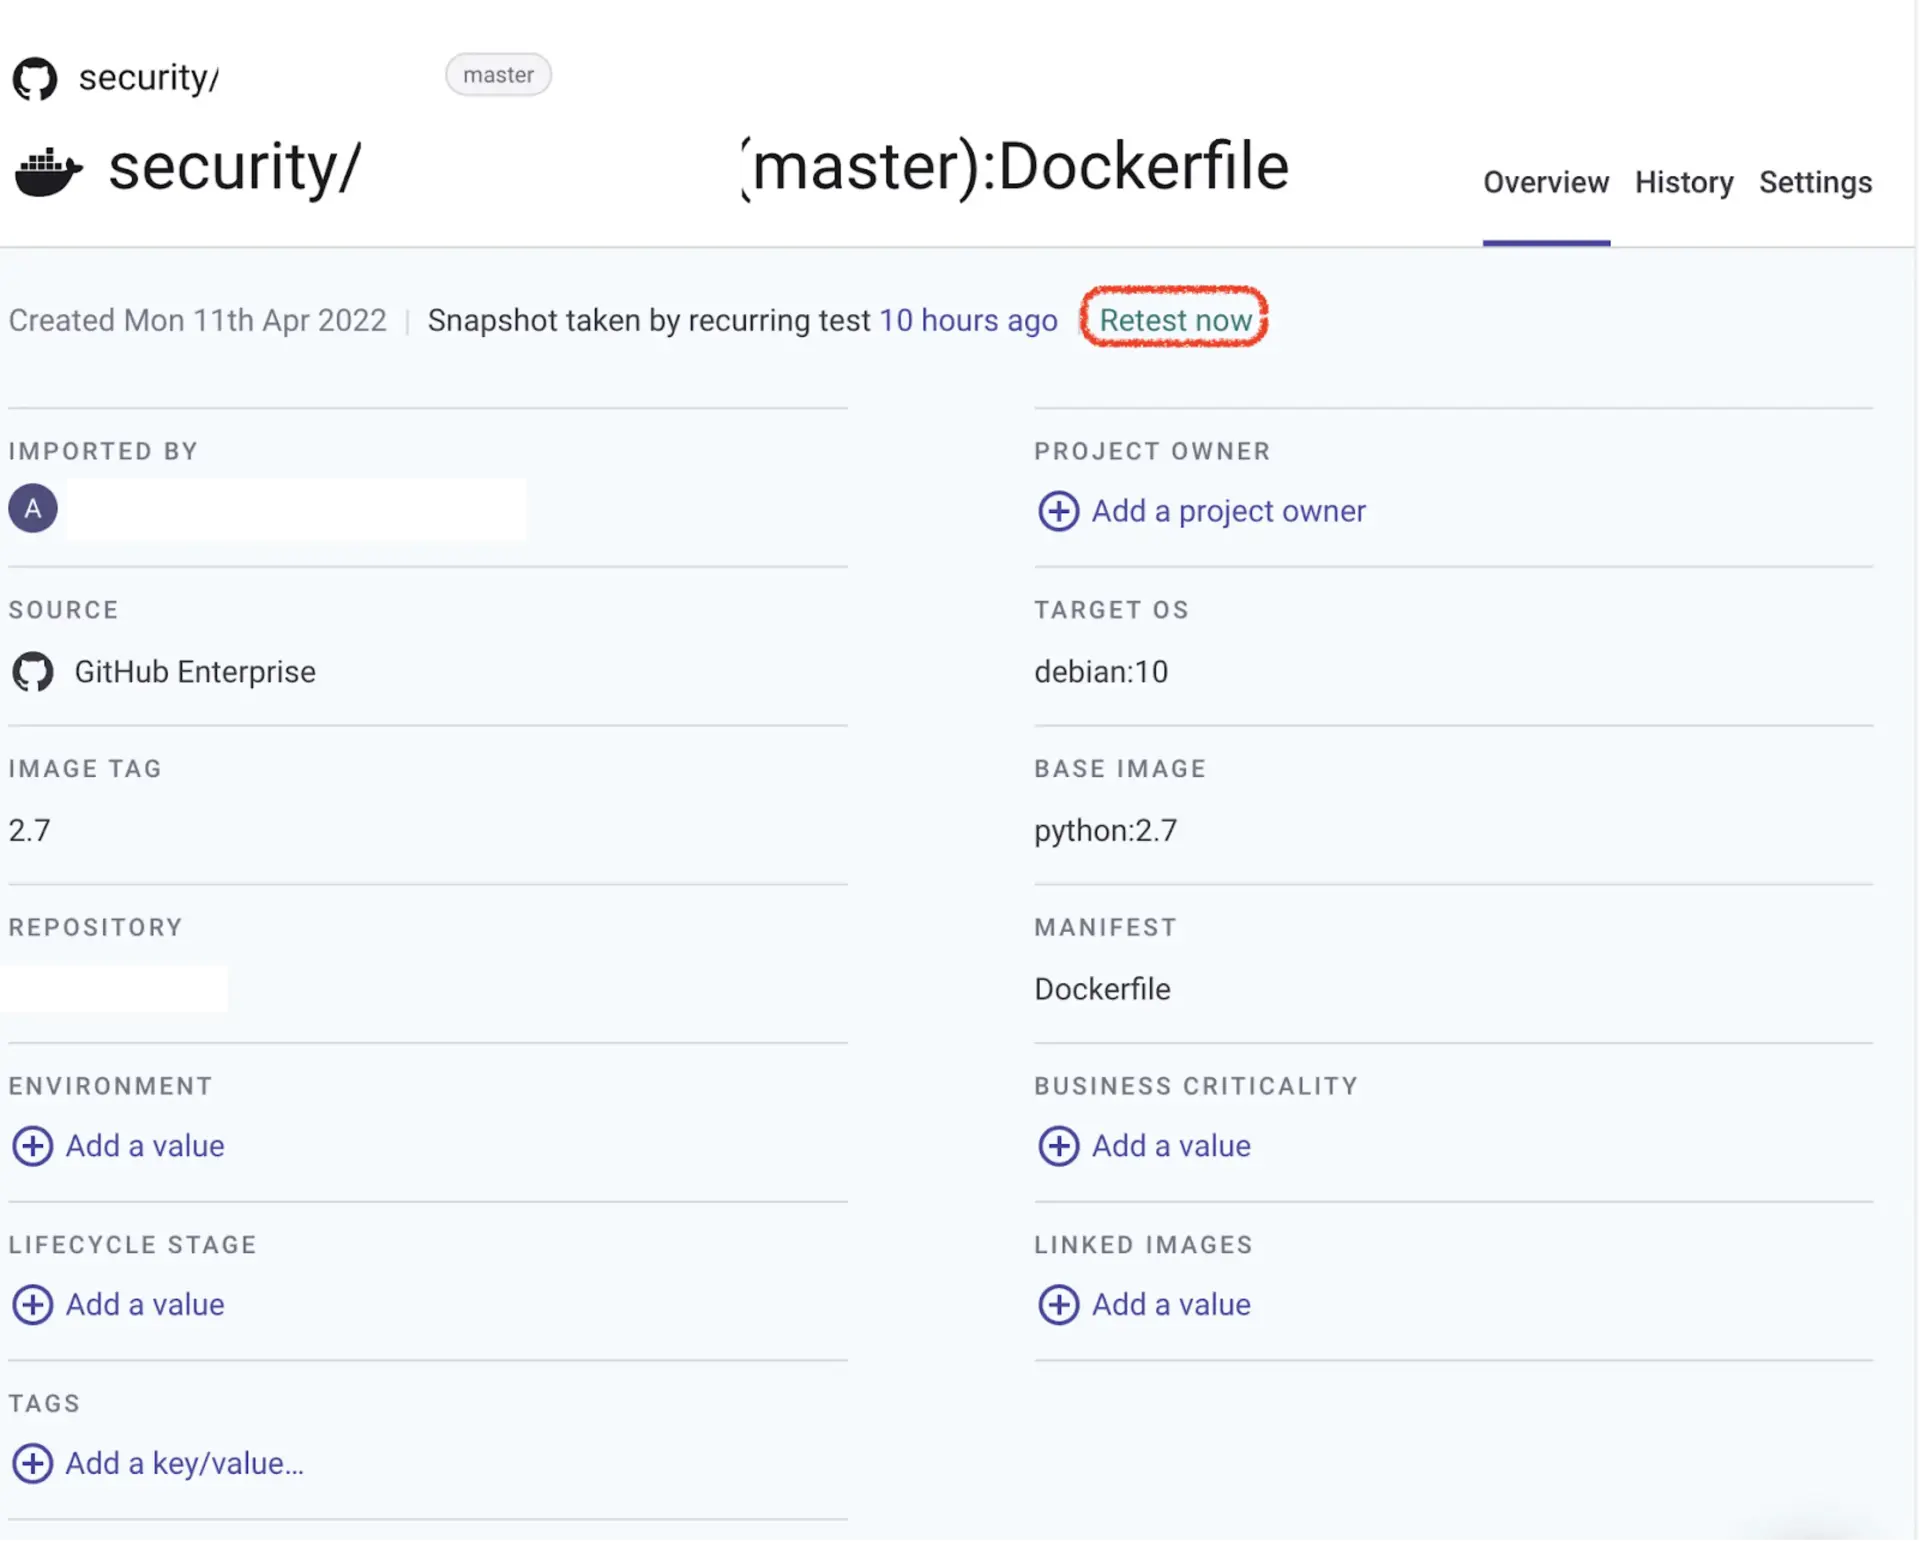Click Add a value under Lifecycle Stage
Viewport: 1920px width, 1541px height.
[x=145, y=1305]
